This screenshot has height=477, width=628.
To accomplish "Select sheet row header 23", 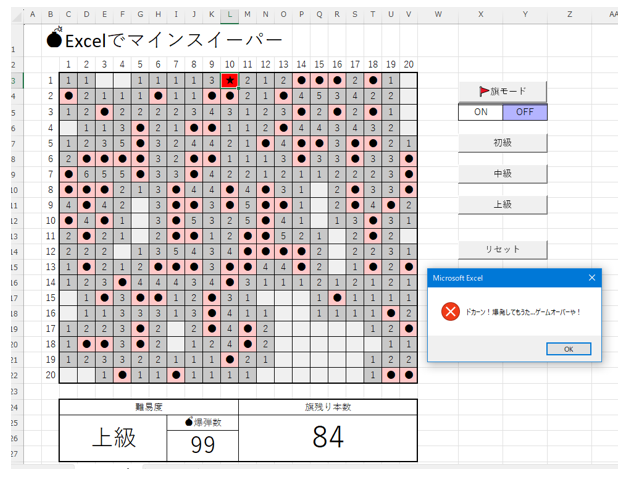I will (x=14, y=391).
